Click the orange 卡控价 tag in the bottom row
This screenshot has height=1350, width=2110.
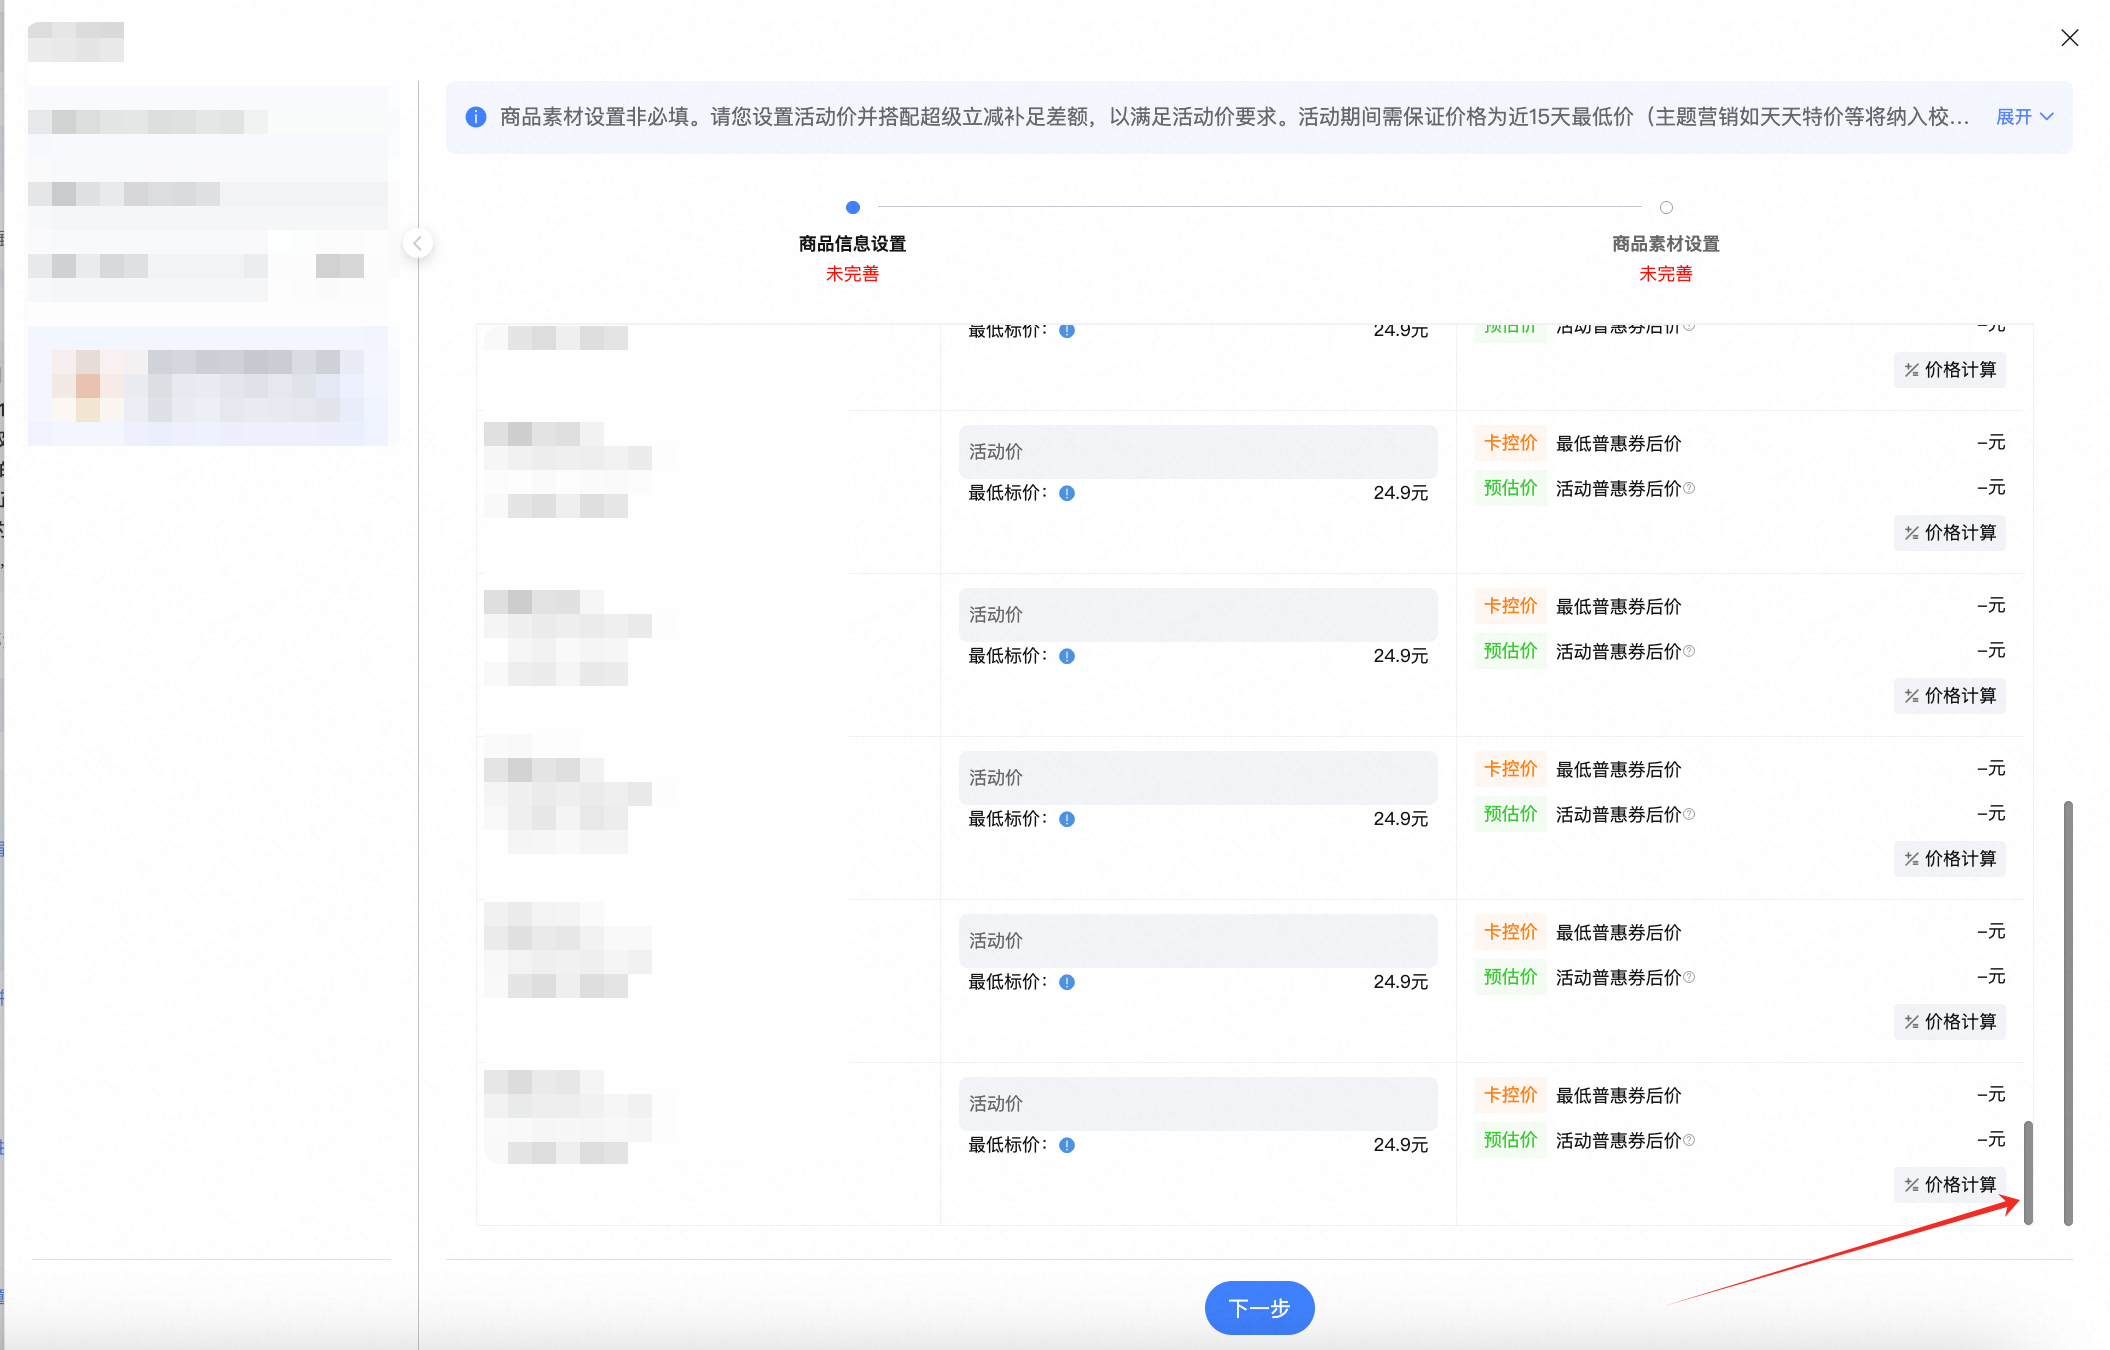pos(1510,1095)
